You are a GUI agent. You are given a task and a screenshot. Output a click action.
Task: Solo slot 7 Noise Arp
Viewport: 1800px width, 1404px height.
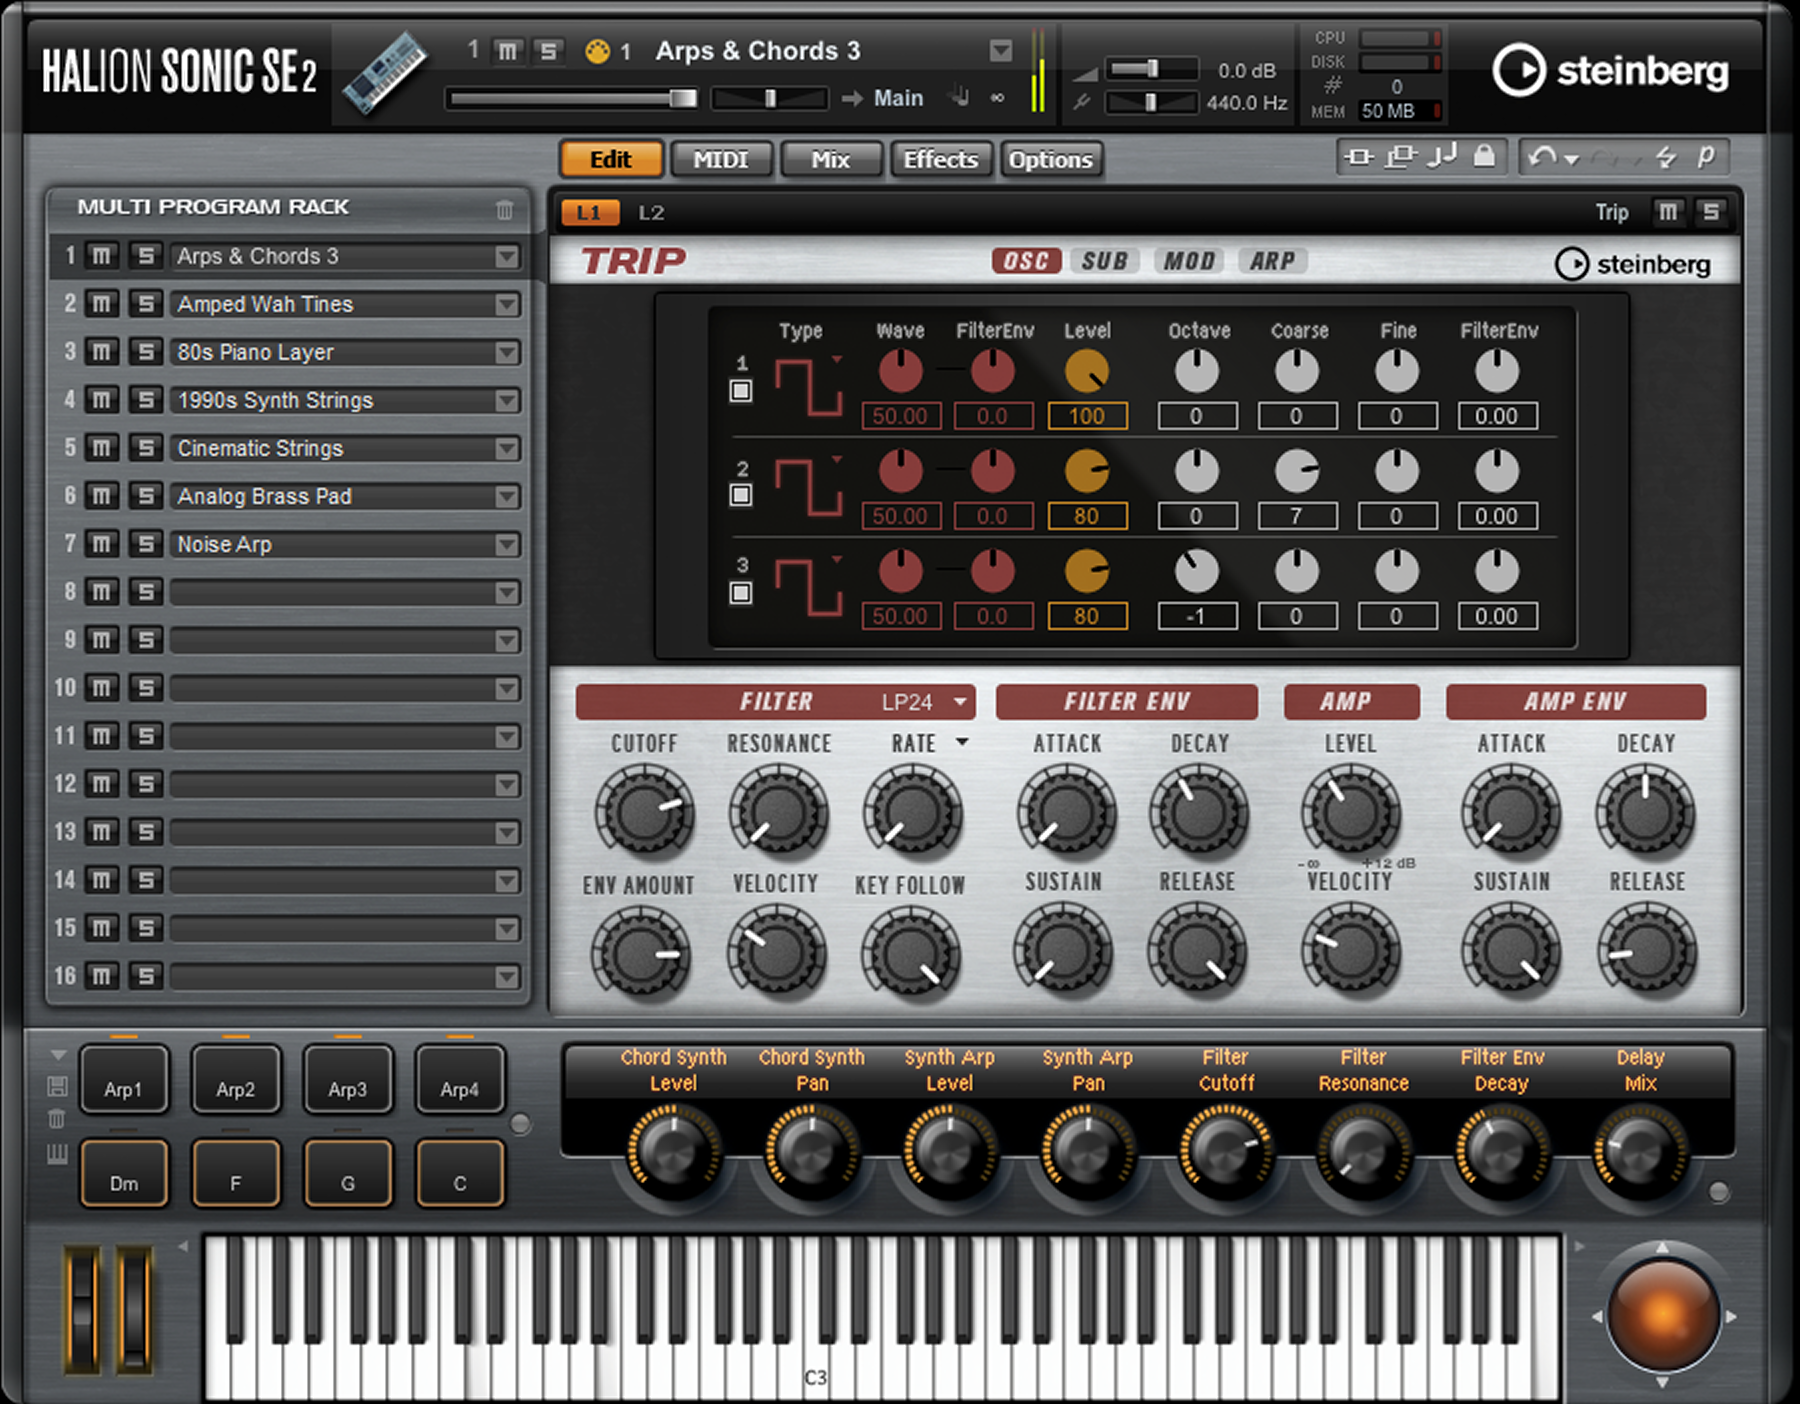(146, 544)
